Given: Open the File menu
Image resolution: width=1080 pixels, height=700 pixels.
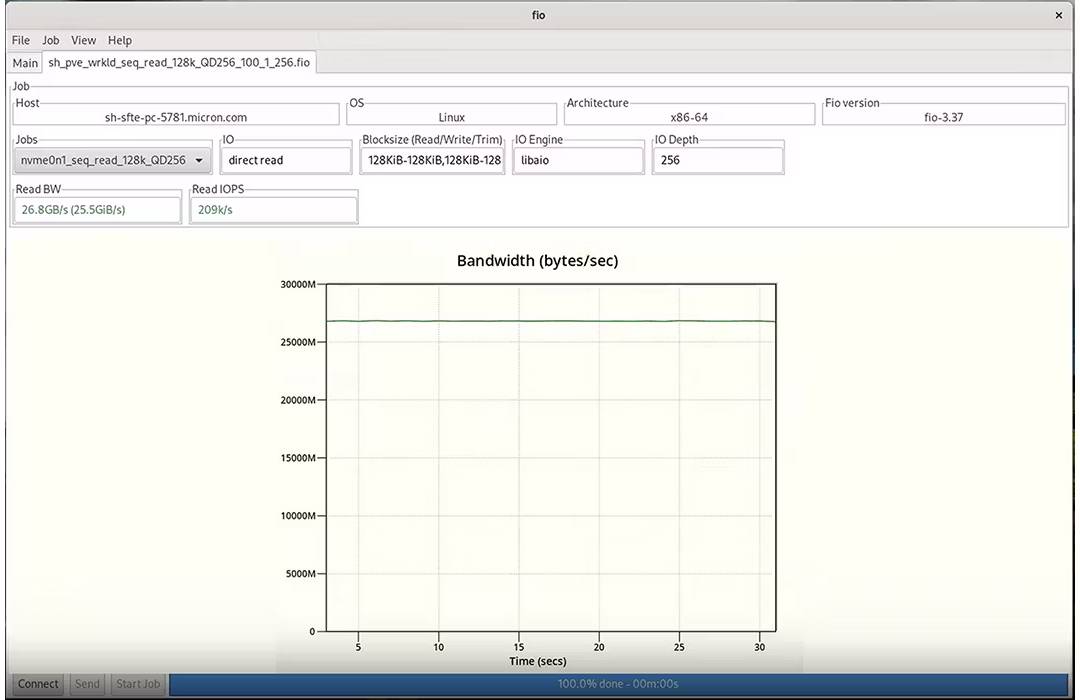Looking at the screenshot, I should tap(21, 40).
